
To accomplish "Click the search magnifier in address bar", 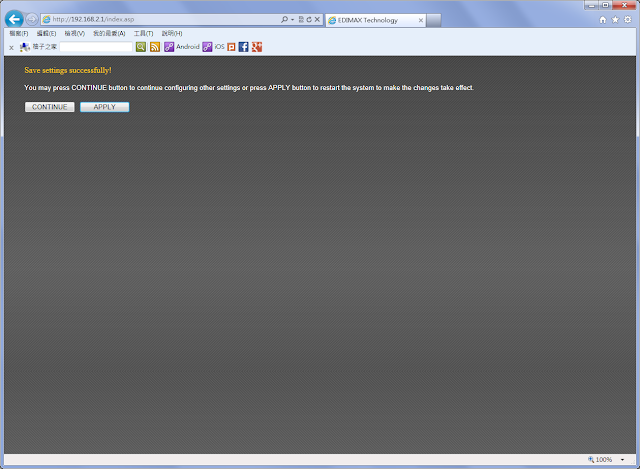I will click(x=284, y=19).
